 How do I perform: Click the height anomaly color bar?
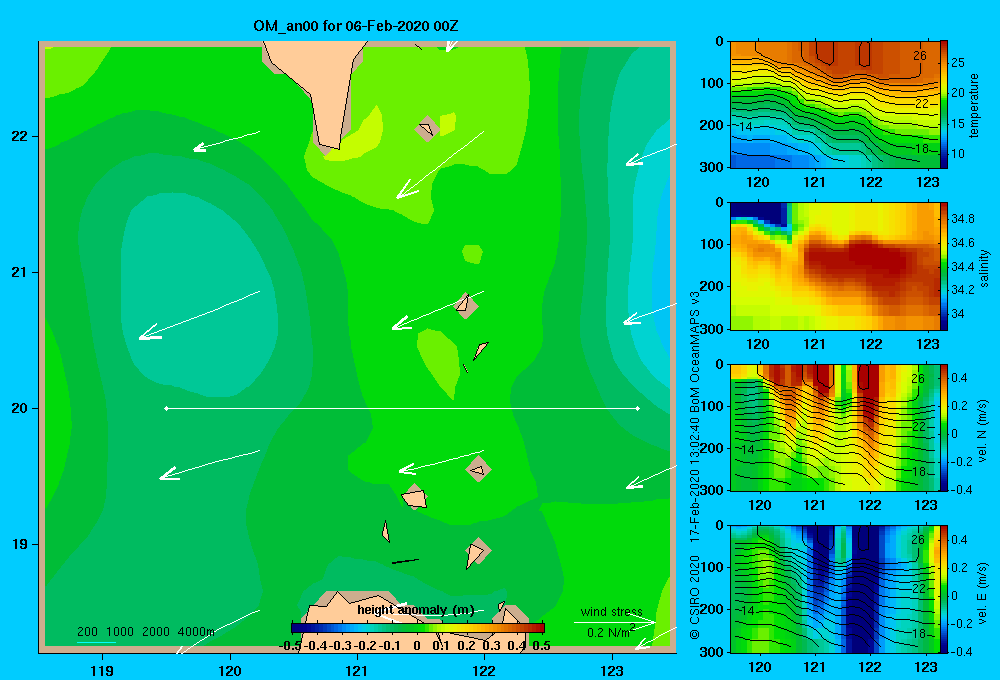tap(418, 628)
